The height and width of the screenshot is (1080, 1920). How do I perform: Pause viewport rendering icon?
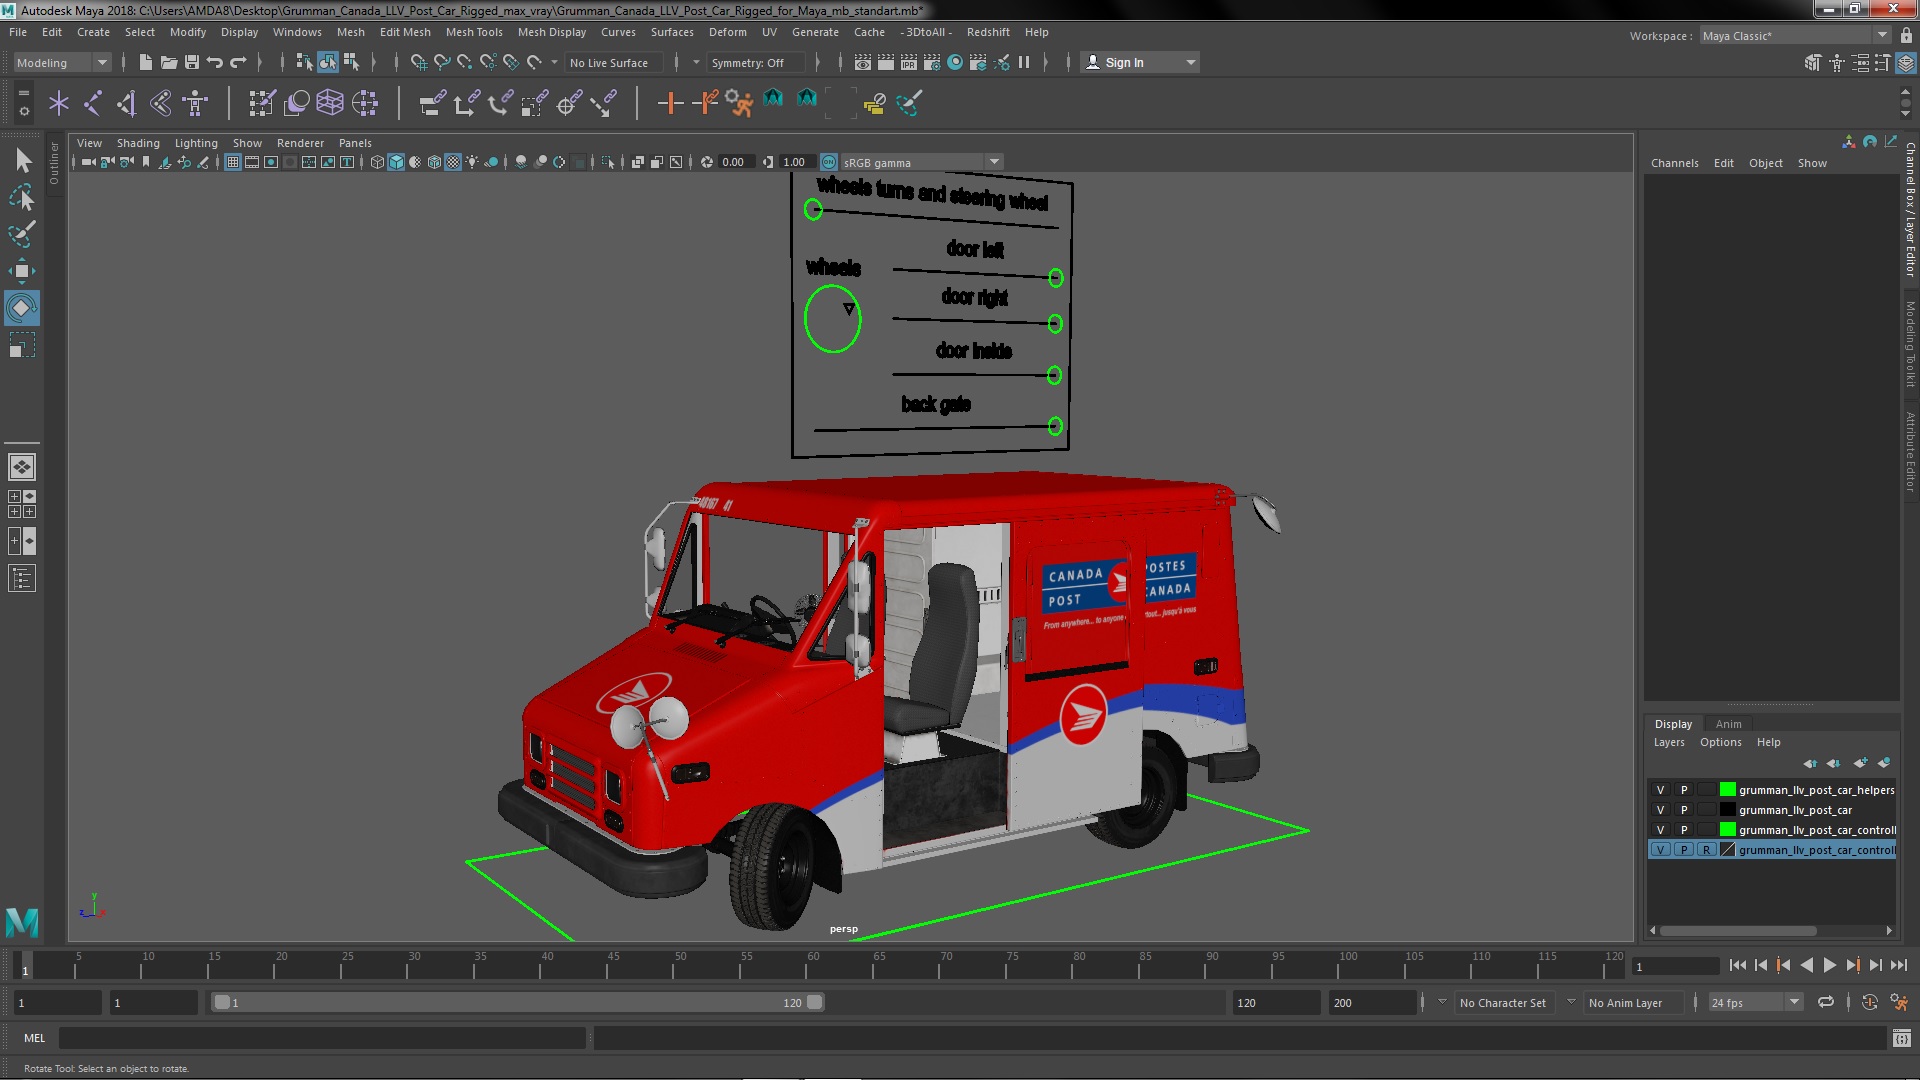tap(1024, 62)
